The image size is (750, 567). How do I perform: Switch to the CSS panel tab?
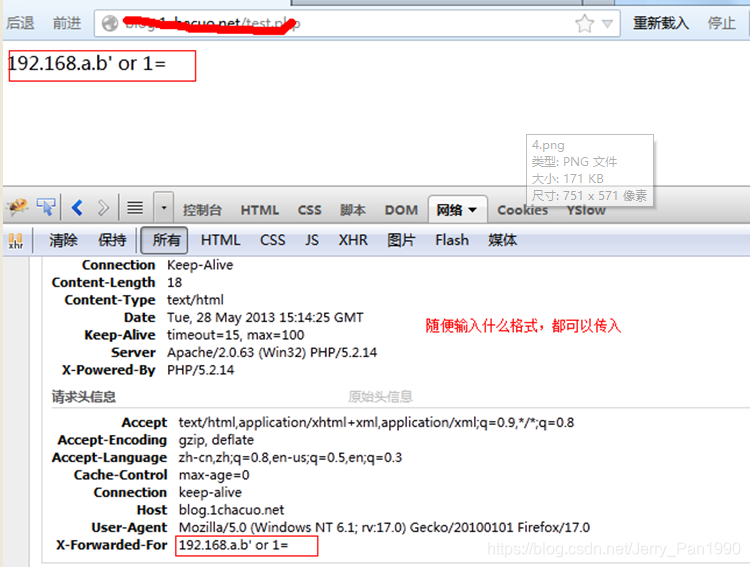coord(309,210)
